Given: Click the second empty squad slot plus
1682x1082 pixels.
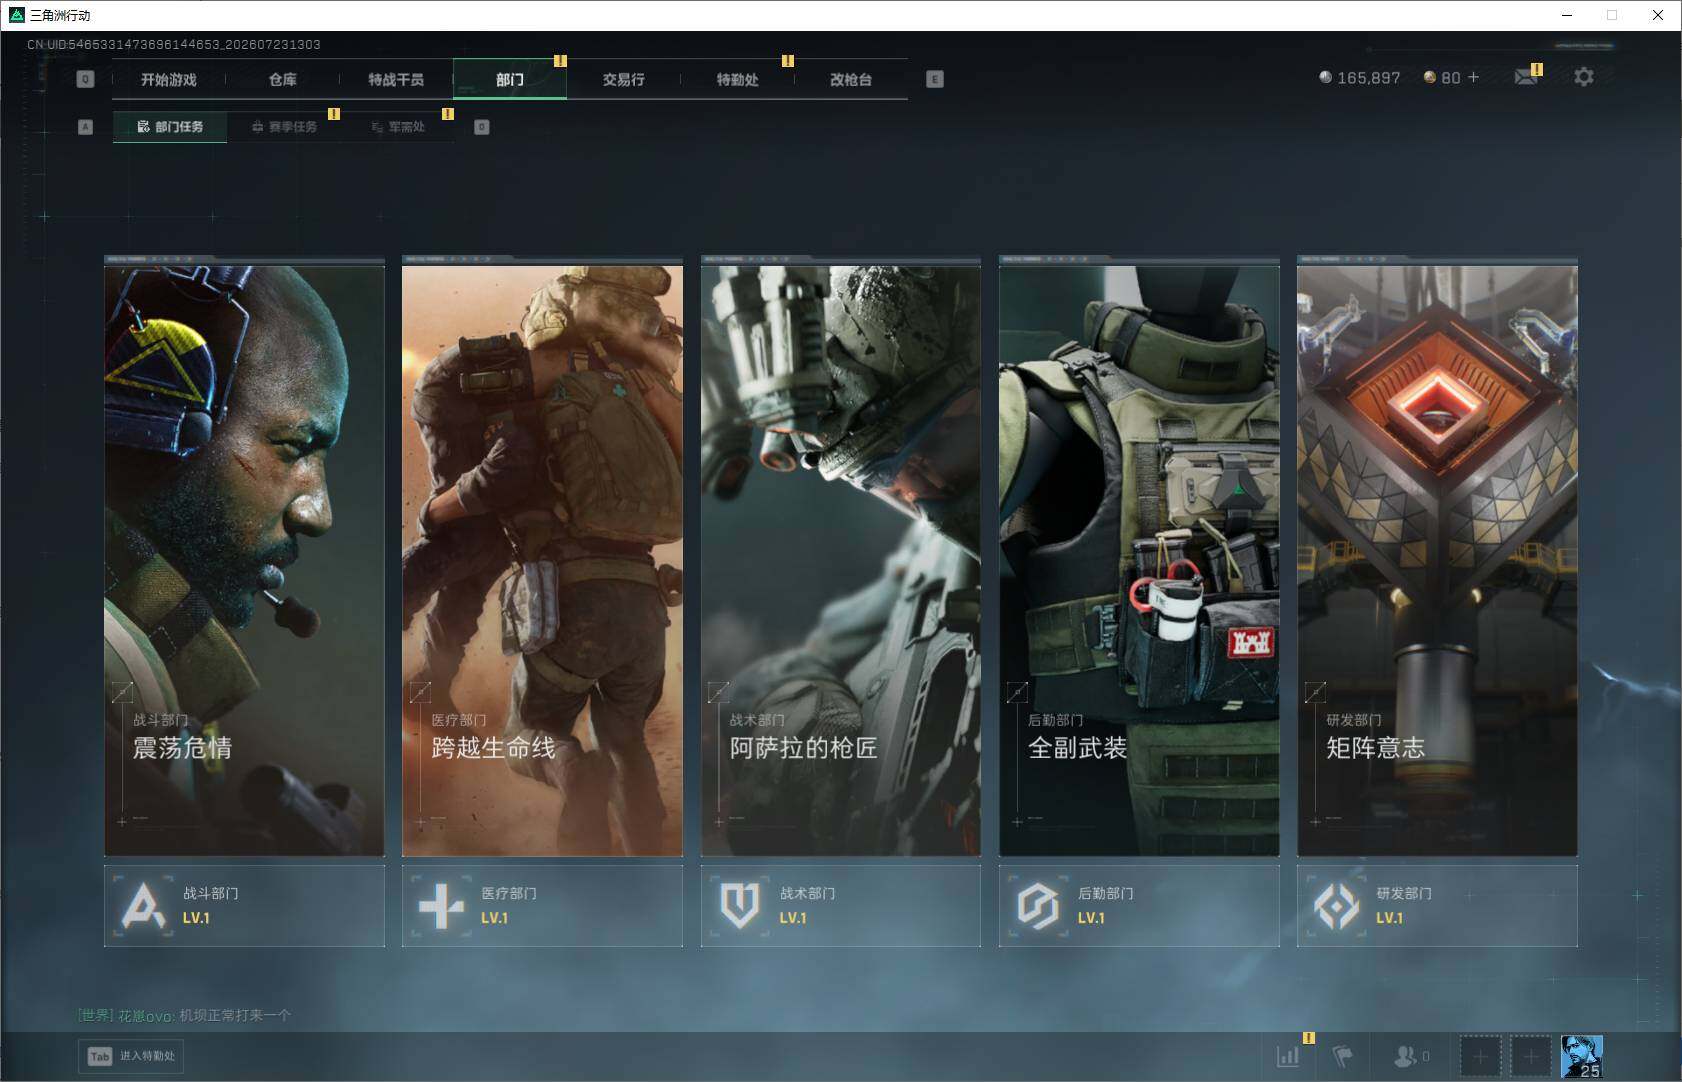Looking at the screenshot, I should coord(1530,1056).
